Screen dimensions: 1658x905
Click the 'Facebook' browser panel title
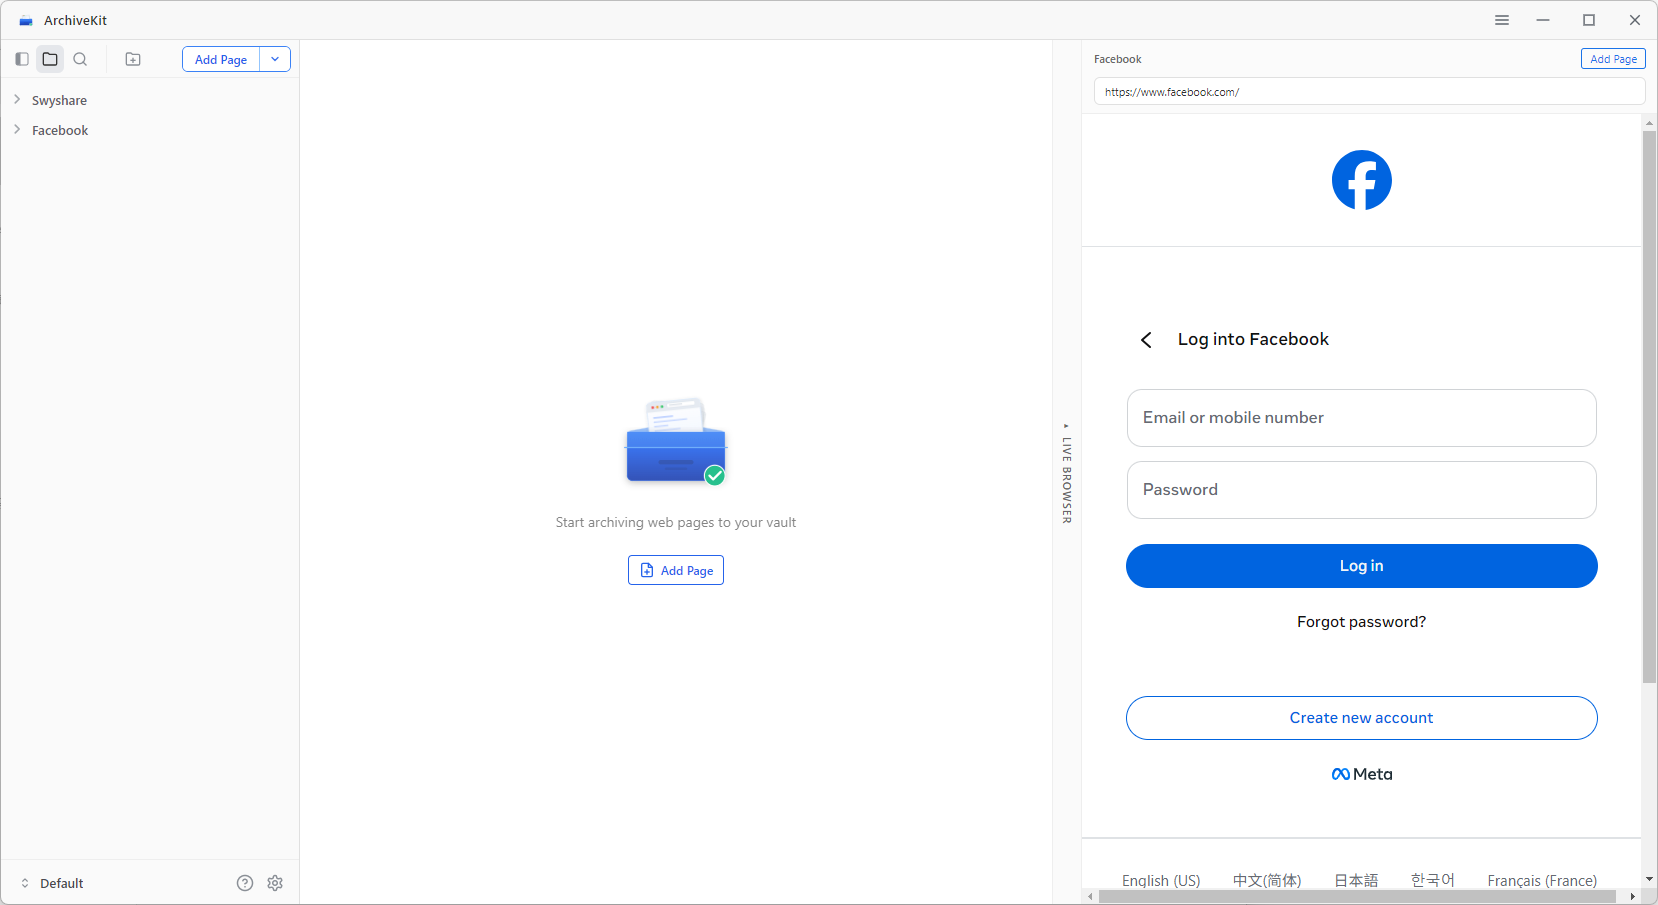pyautogui.click(x=1117, y=59)
